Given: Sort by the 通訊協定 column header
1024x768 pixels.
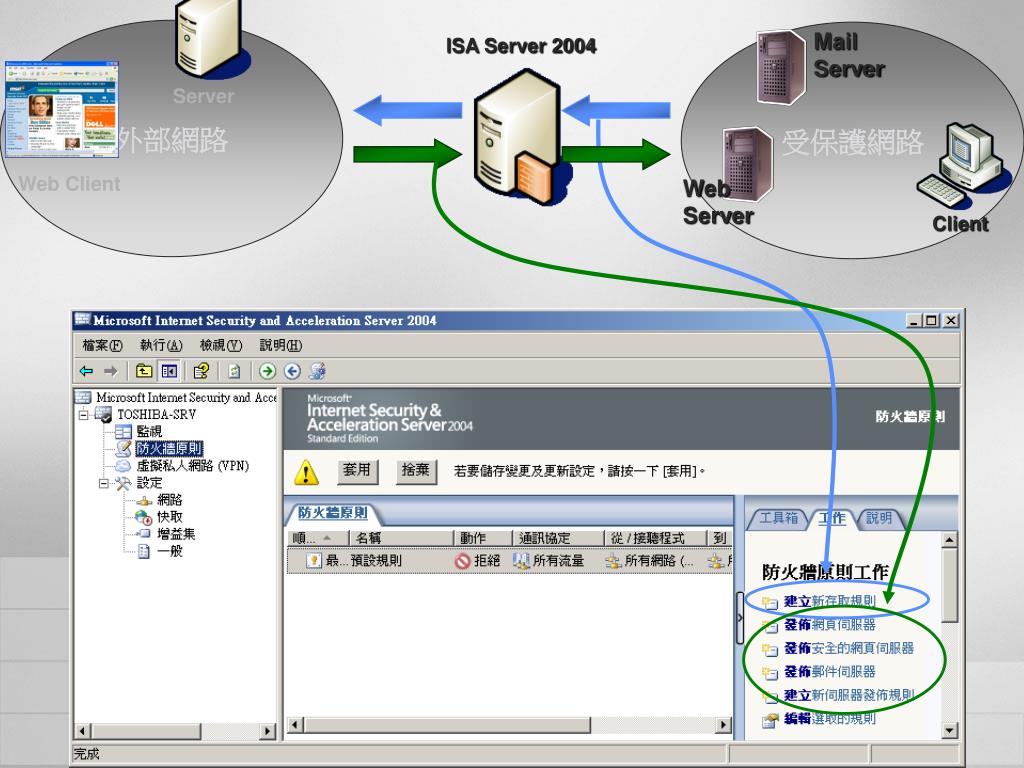Looking at the screenshot, I should click(558, 538).
